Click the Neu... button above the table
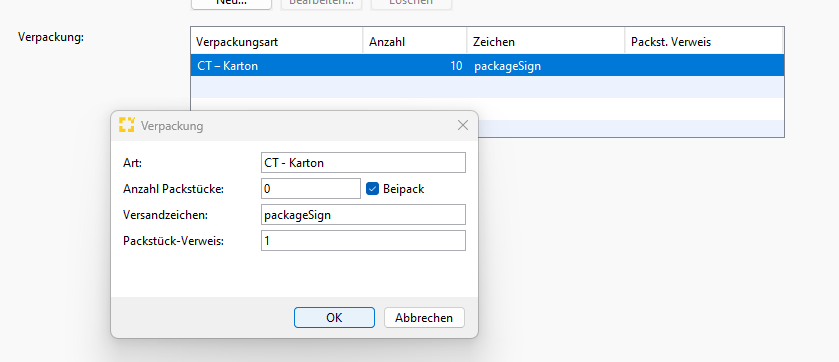Screen dimensions: 839x362 231,3
